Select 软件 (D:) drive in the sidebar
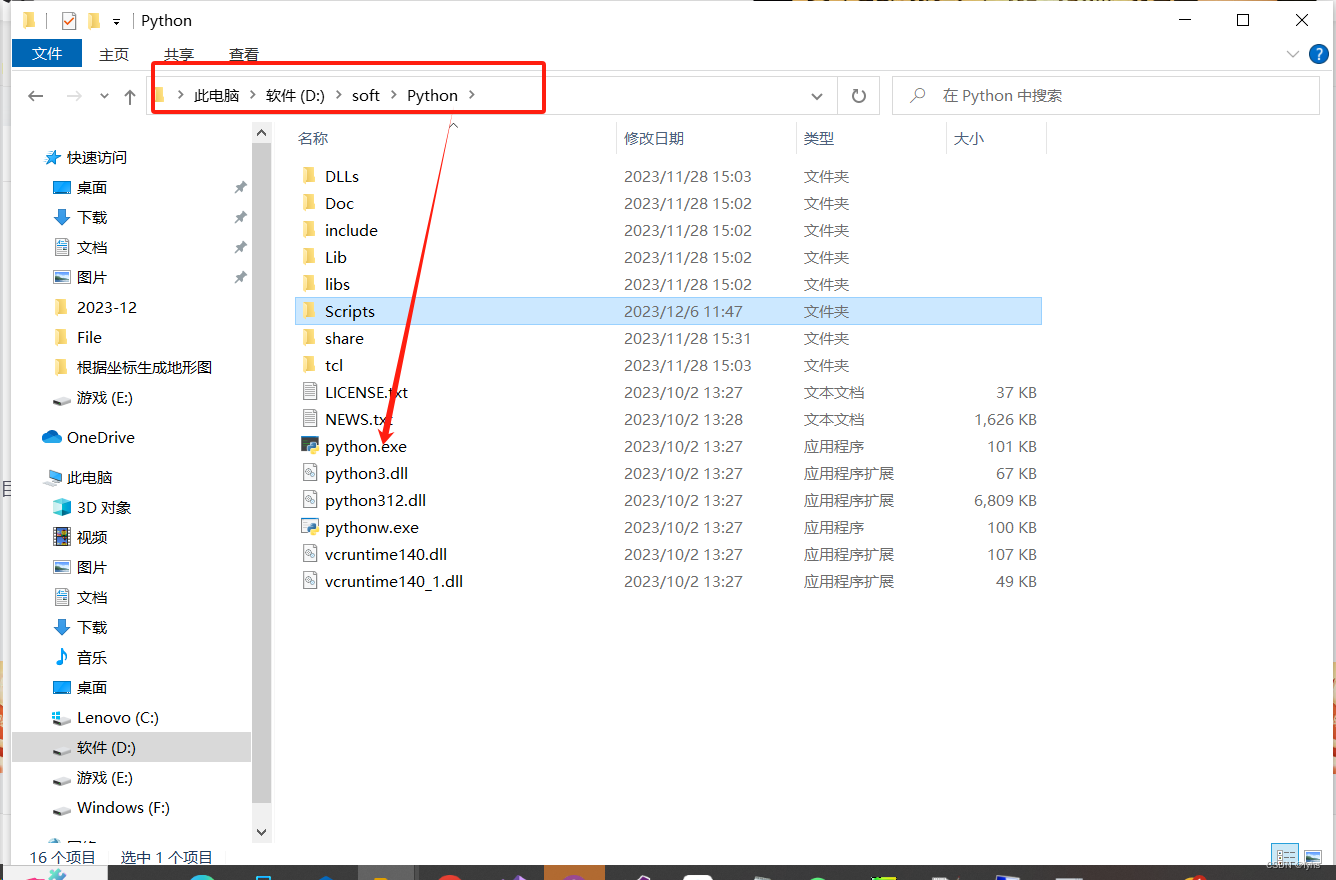 [x=106, y=748]
